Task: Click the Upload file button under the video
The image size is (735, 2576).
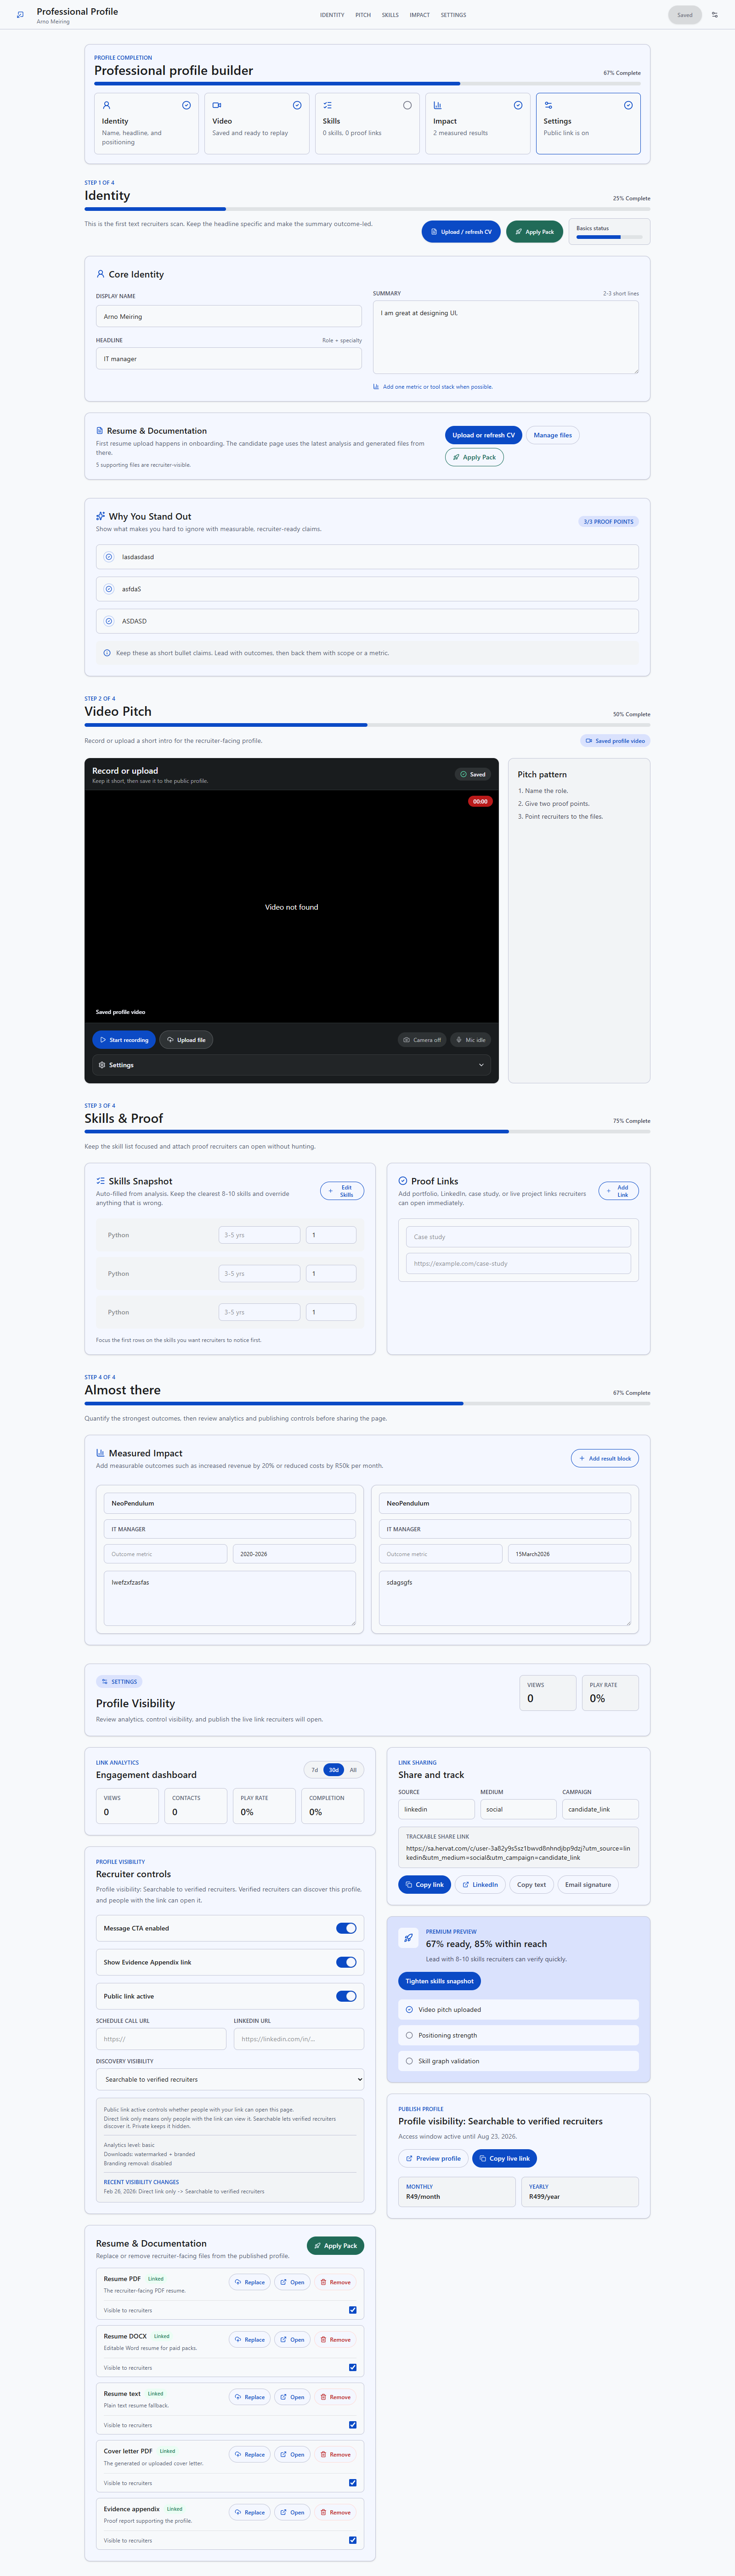Action: 187,1040
